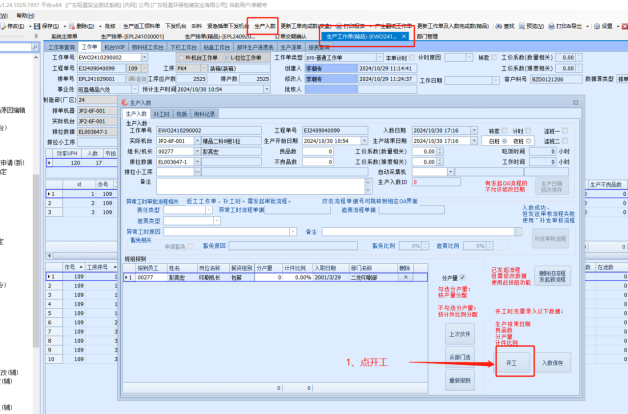
Task: Toggle 转款 checkbox in 生产入数 dialog
Action: click(504, 131)
